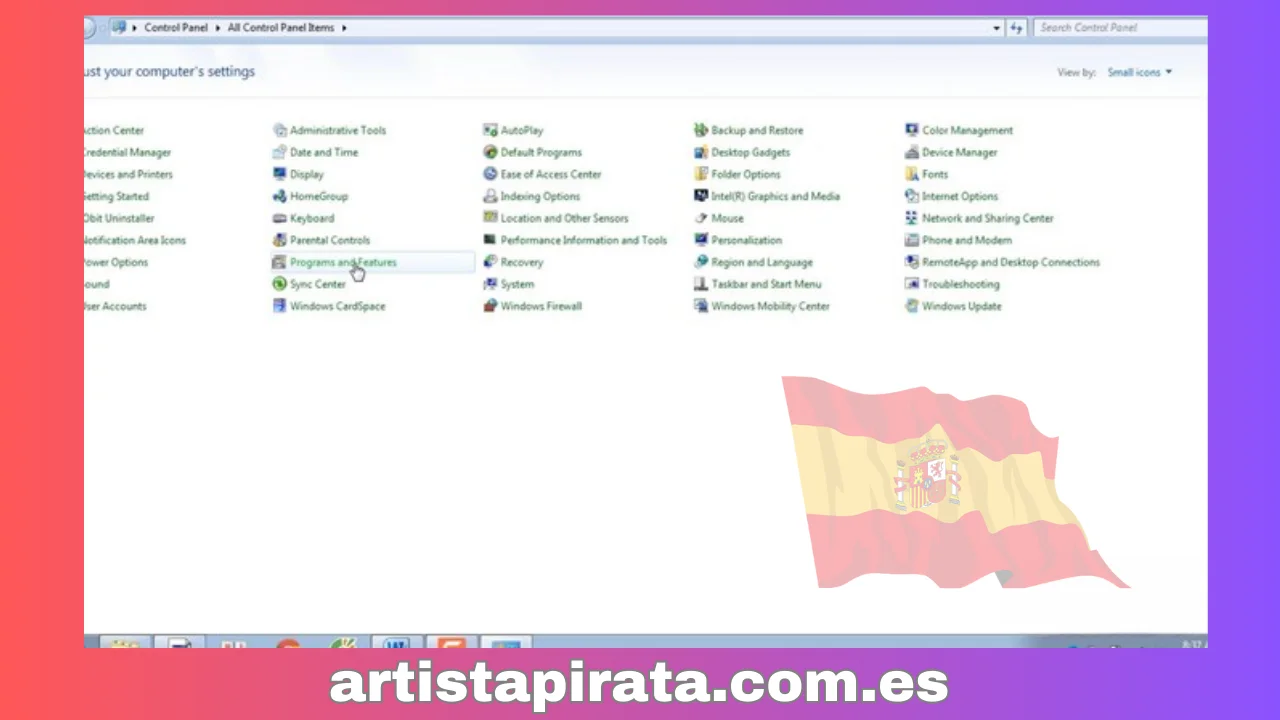
Task: Click the computer icon in the address bar
Action: pyautogui.click(x=119, y=28)
